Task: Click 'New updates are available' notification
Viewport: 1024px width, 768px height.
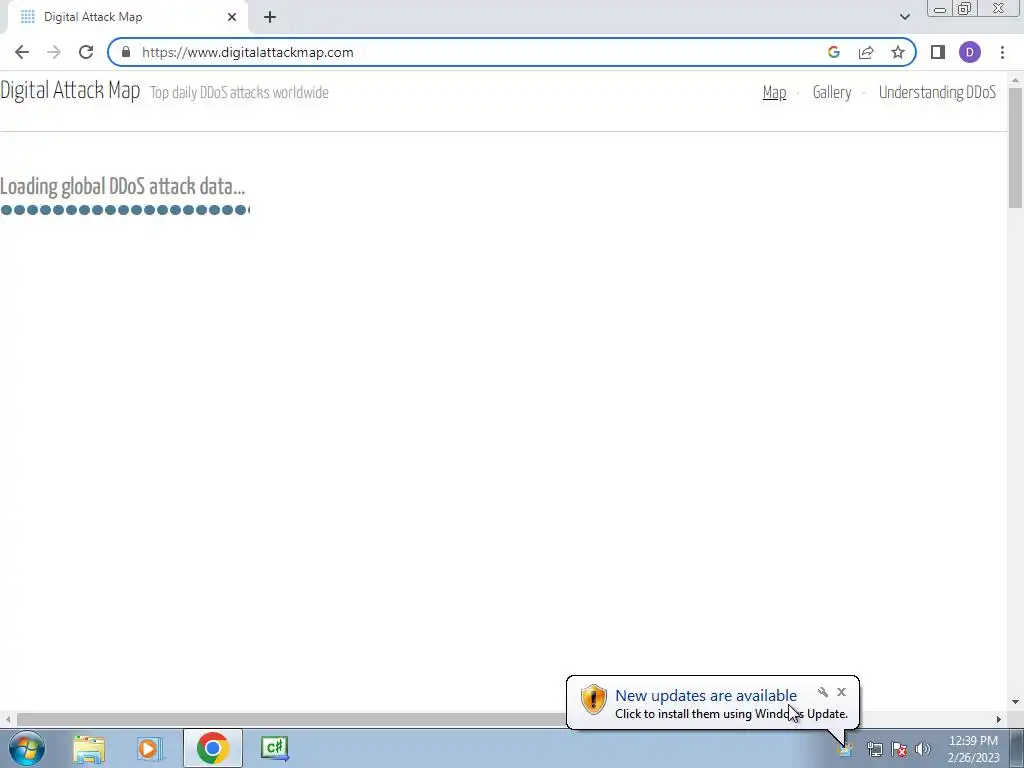Action: point(706,696)
